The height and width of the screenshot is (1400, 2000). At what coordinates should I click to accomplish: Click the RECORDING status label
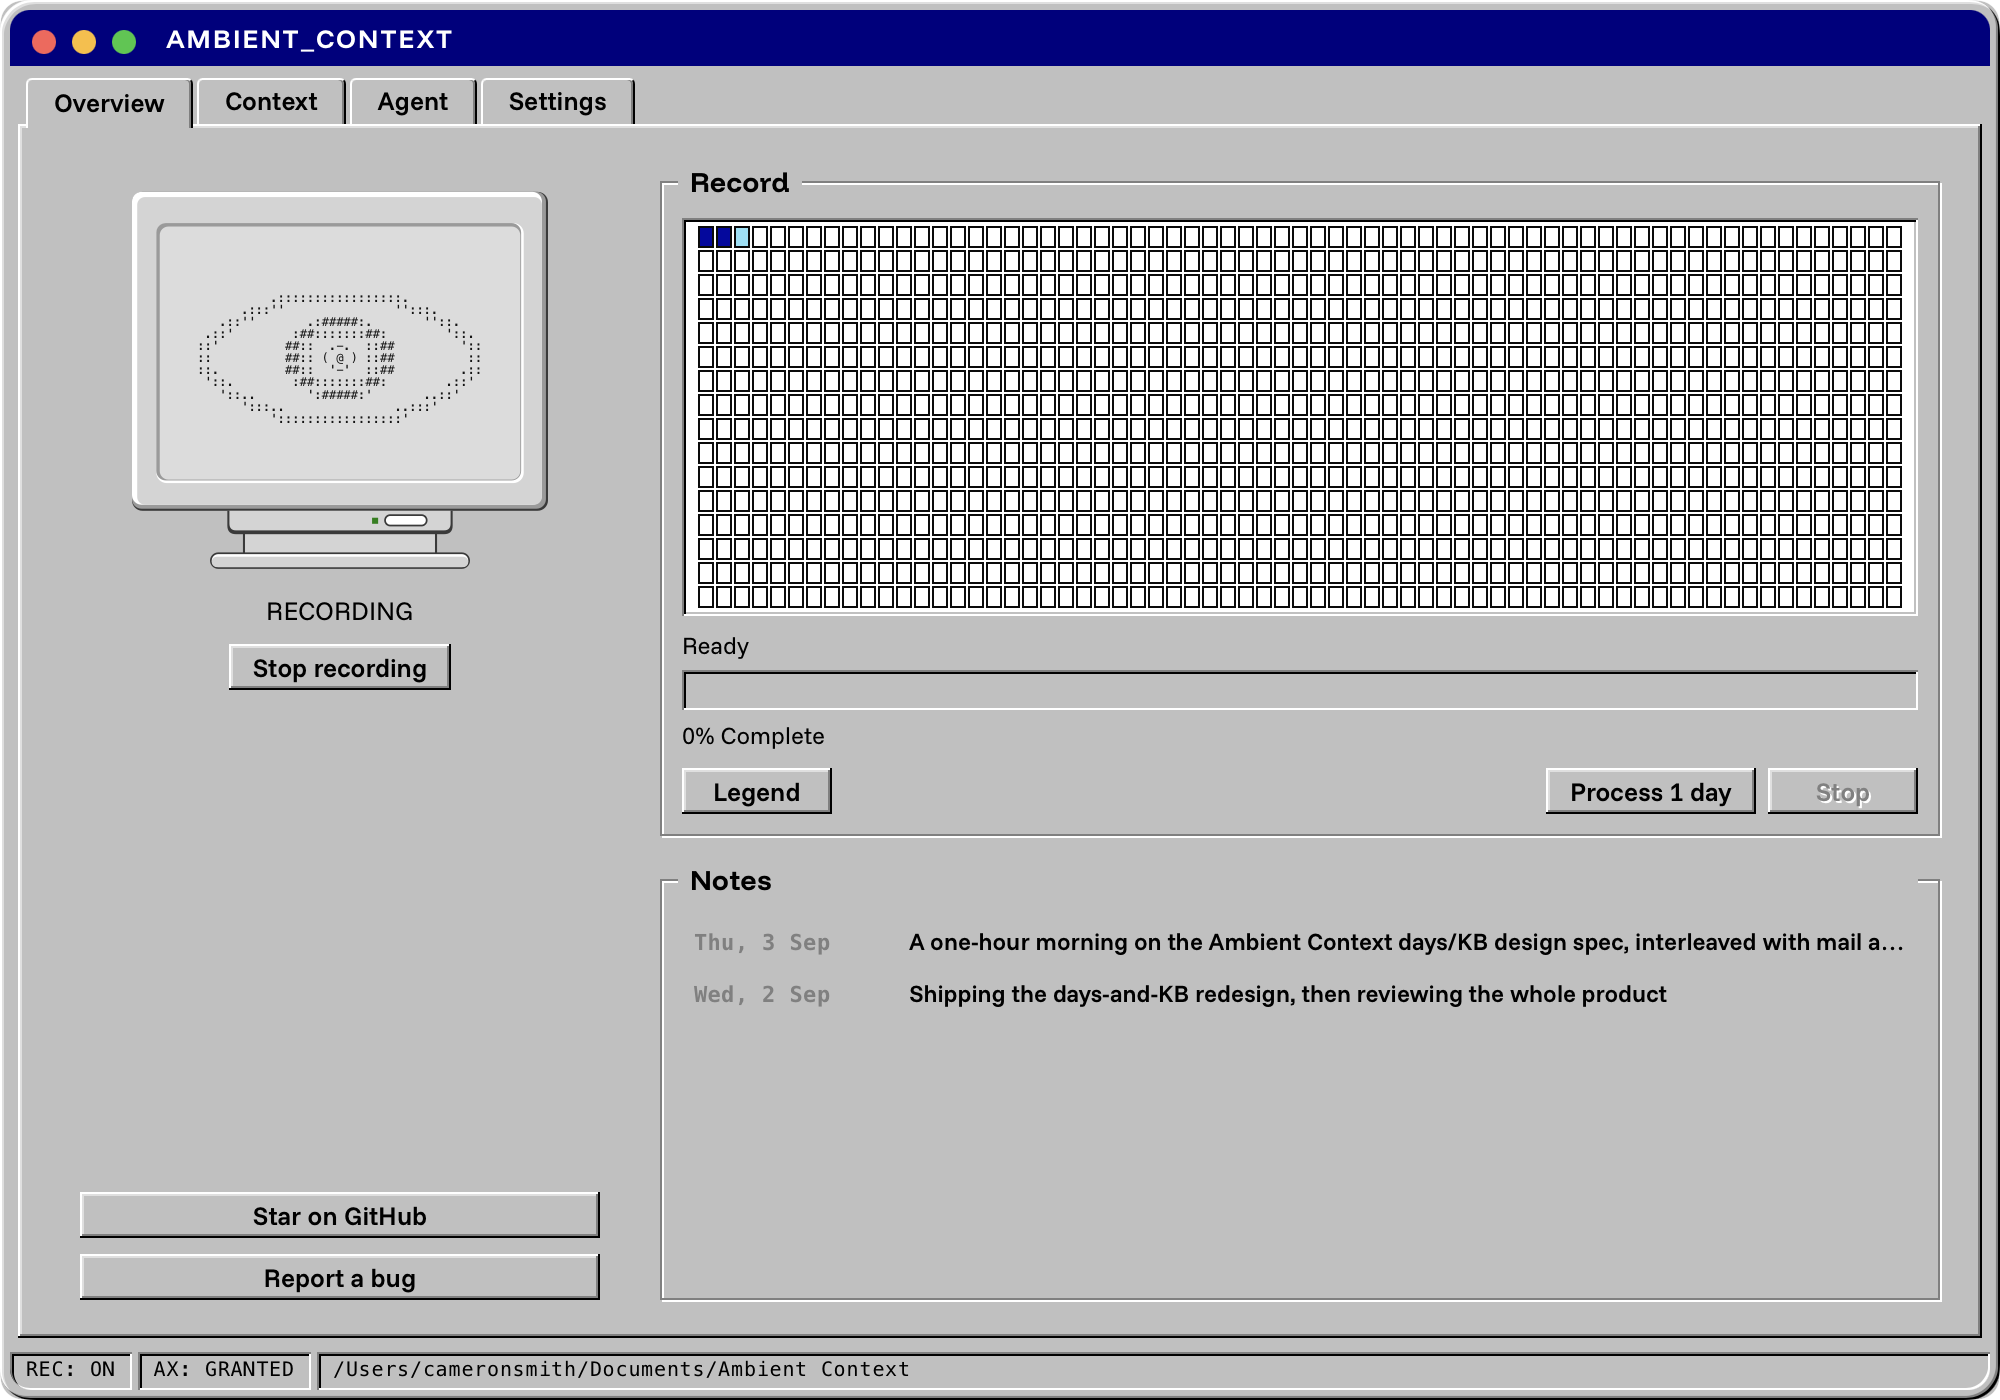tap(340, 611)
